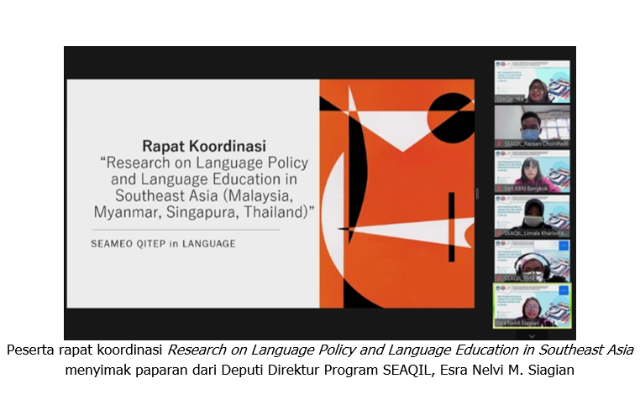Click the gallery strip divider handle

(x=477, y=193)
